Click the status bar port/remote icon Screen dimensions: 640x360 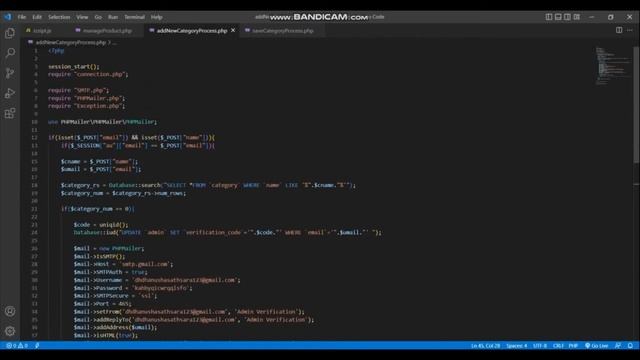[37, 346]
